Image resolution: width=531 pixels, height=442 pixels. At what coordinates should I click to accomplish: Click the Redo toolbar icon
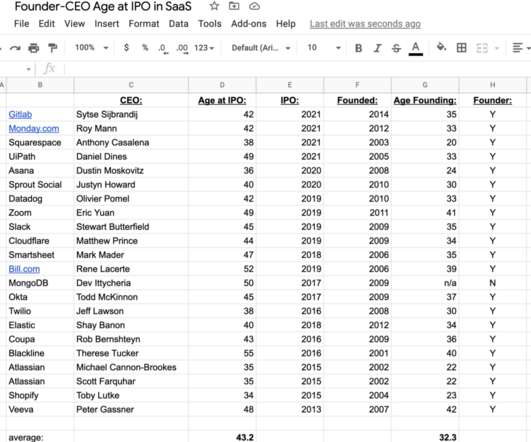point(15,48)
